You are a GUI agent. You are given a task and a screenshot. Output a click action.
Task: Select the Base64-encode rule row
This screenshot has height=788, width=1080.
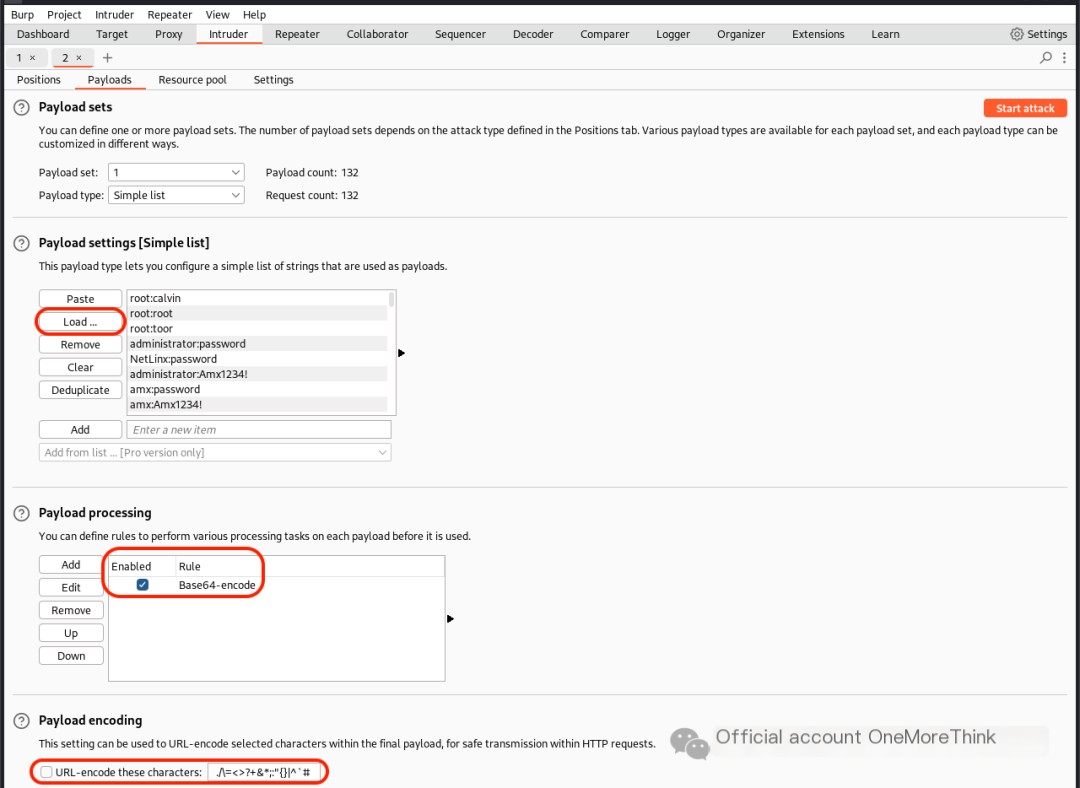coord(276,585)
